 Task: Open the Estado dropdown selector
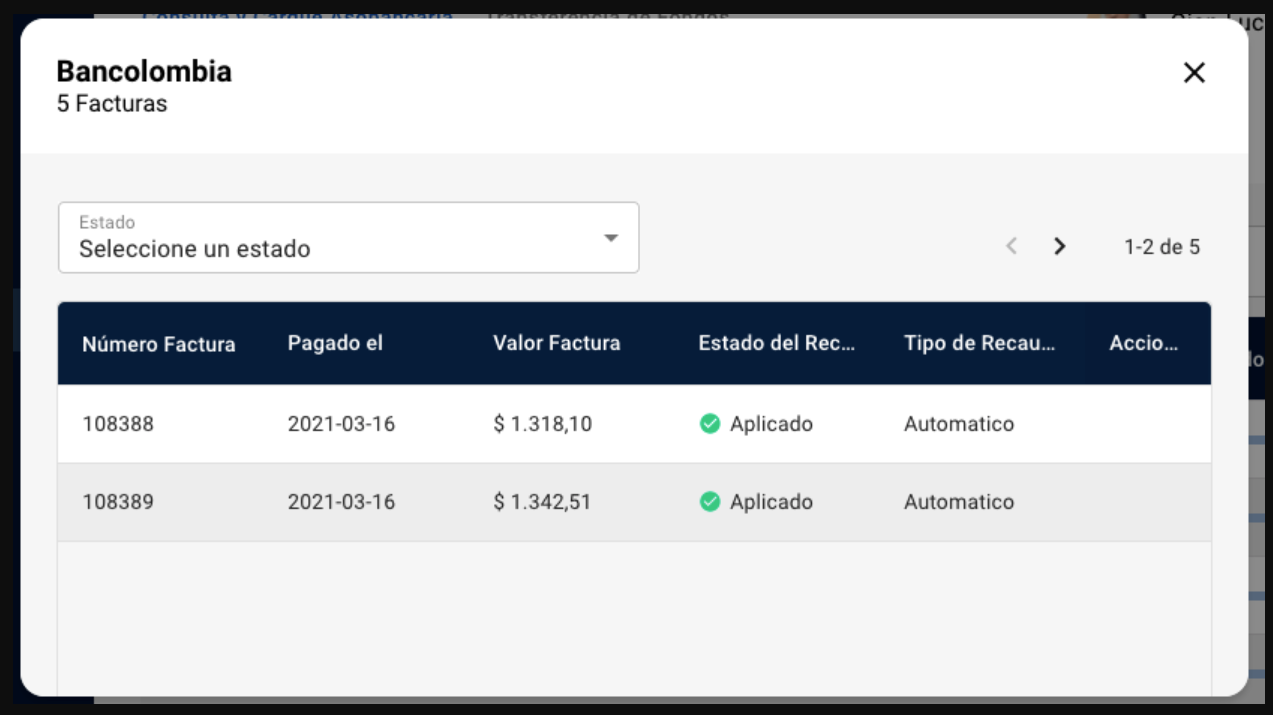point(348,238)
